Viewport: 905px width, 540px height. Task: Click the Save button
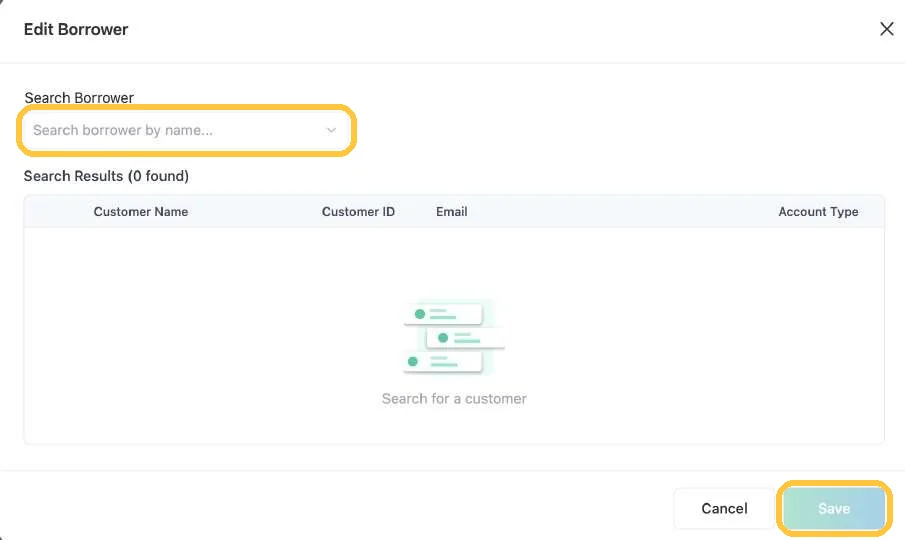[x=834, y=508]
